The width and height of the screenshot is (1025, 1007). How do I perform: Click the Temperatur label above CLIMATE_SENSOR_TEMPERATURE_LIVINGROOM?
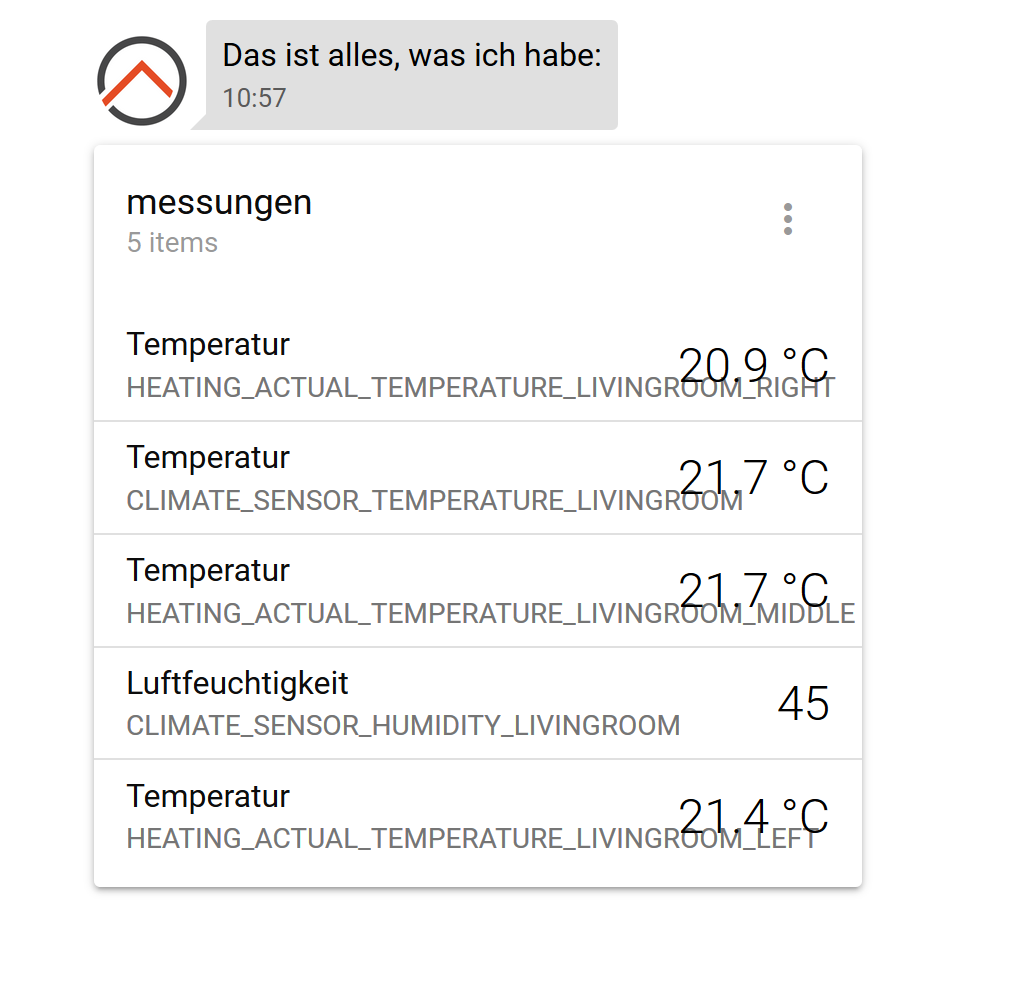point(208,458)
